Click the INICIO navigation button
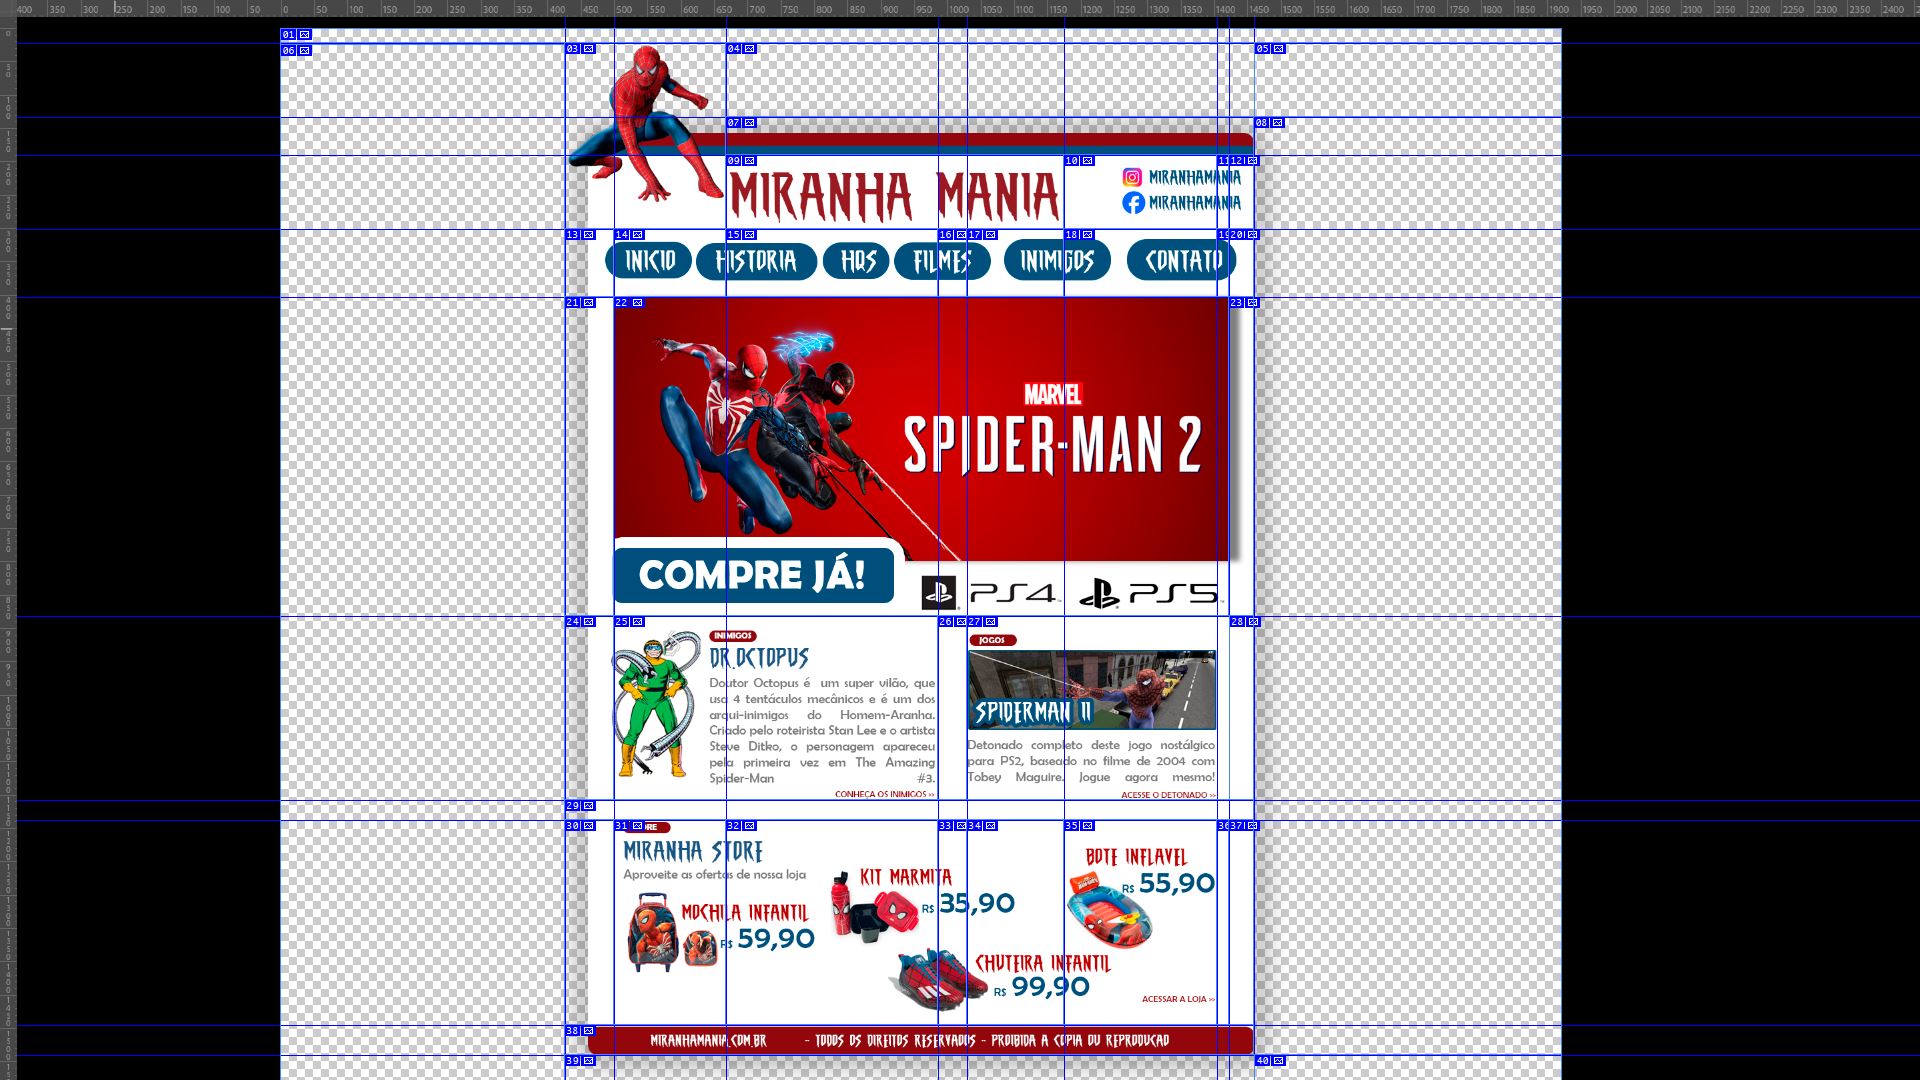Image resolution: width=1920 pixels, height=1080 pixels. (648, 261)
